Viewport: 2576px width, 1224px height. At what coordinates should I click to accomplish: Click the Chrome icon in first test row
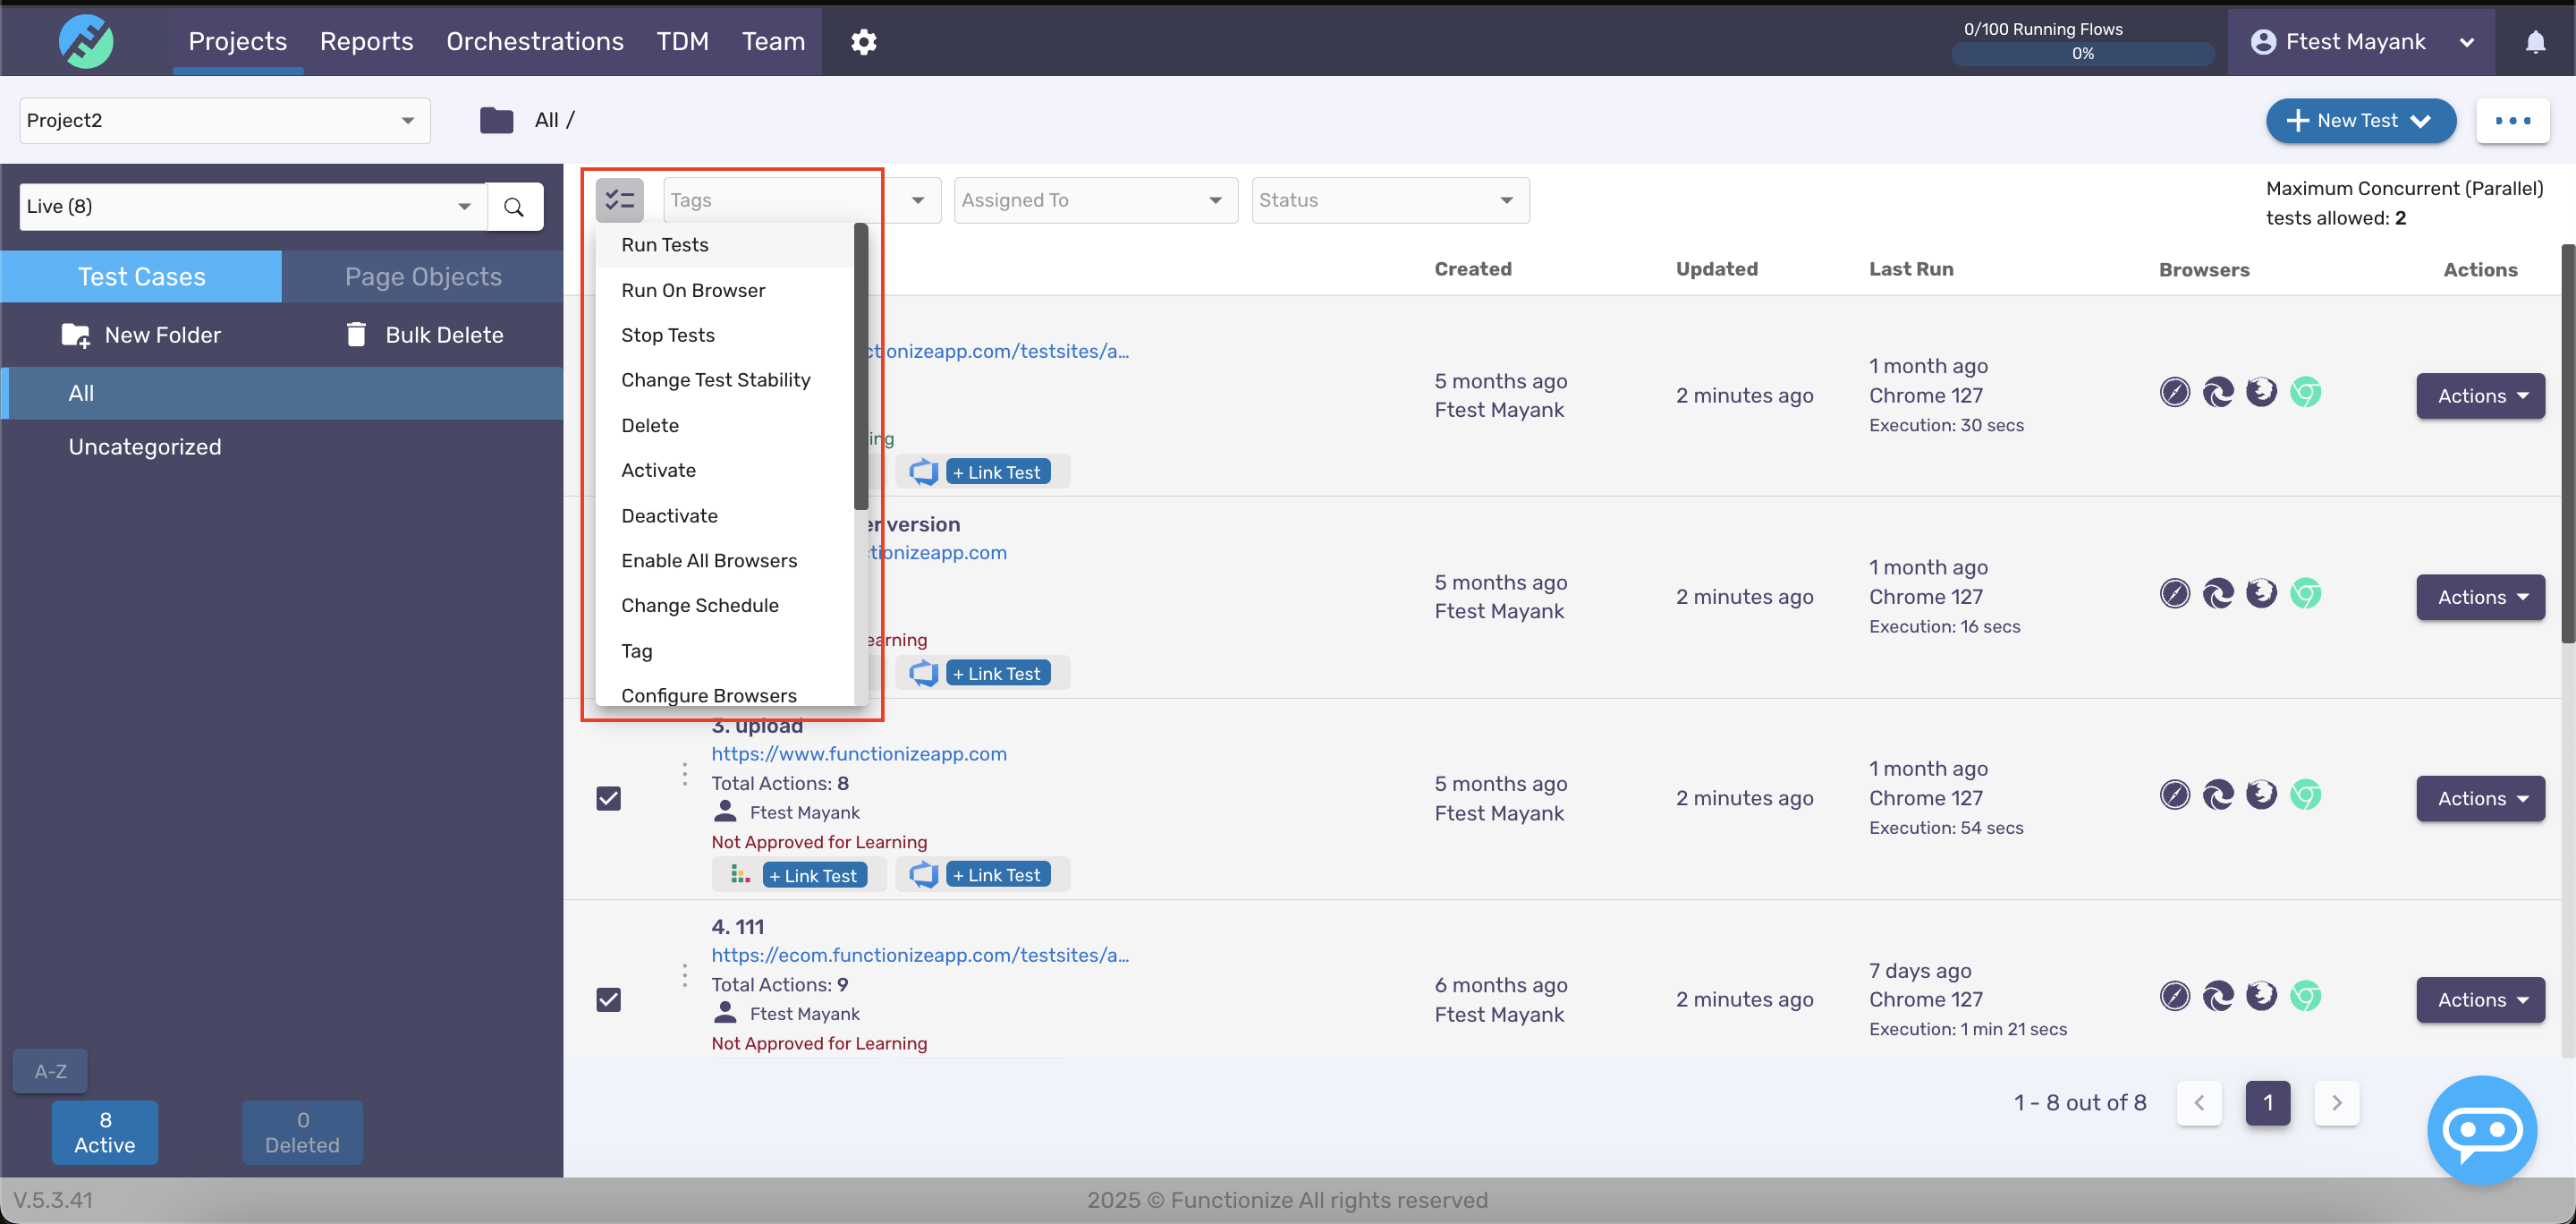pos(2305,392)
